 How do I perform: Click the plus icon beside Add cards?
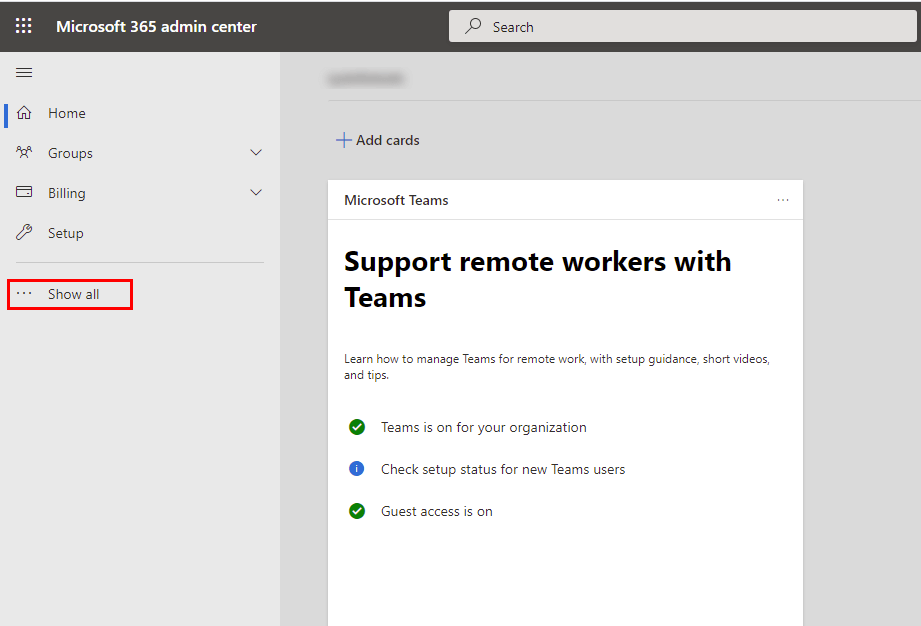pyautogui.click(x=343, y=140)
